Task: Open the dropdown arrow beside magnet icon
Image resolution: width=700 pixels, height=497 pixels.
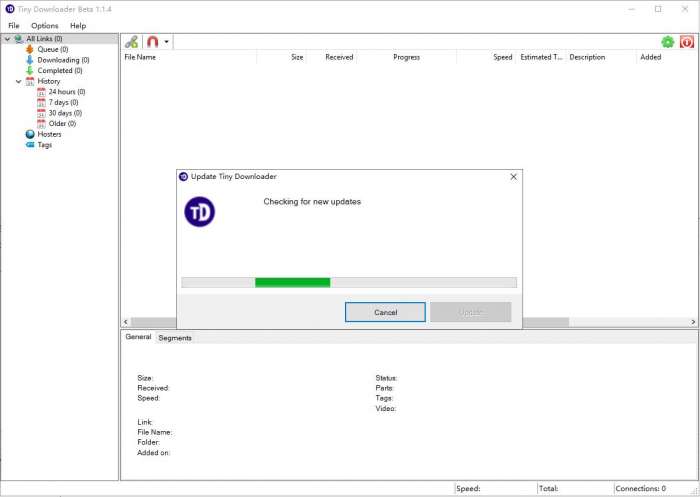Action: point(166,42)
